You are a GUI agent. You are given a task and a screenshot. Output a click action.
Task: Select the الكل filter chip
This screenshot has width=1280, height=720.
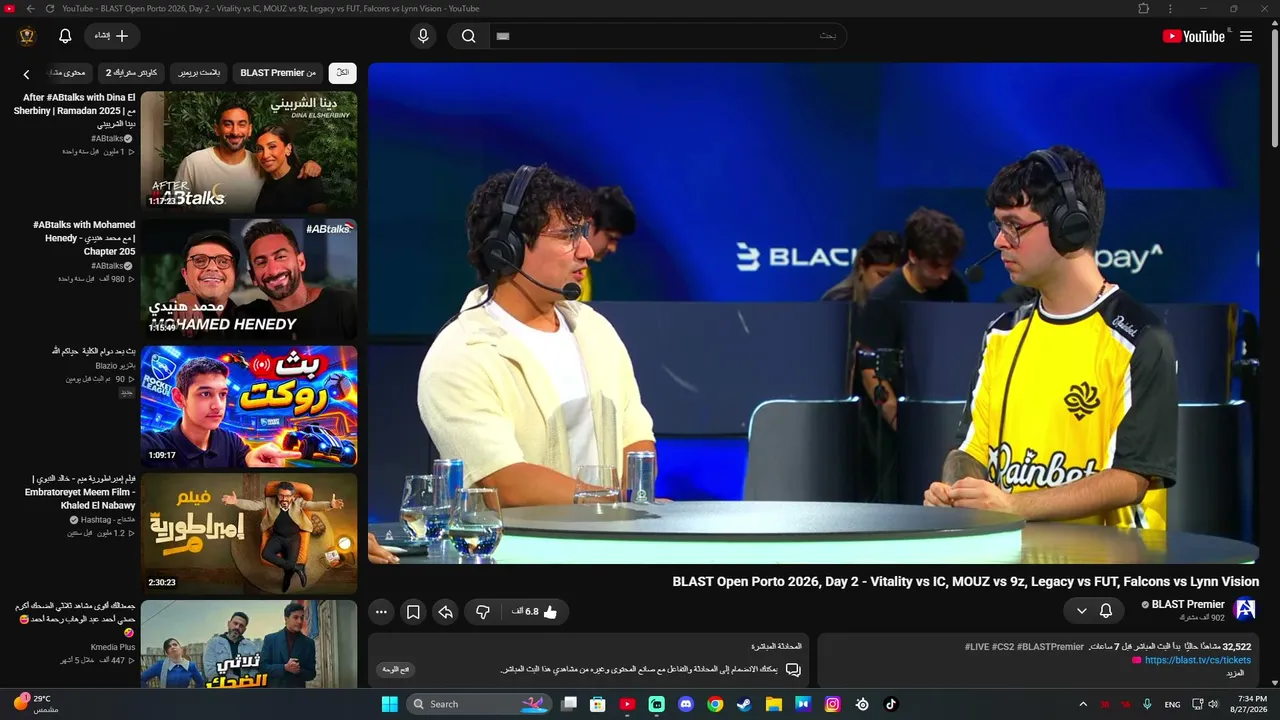tap(343, 73)
